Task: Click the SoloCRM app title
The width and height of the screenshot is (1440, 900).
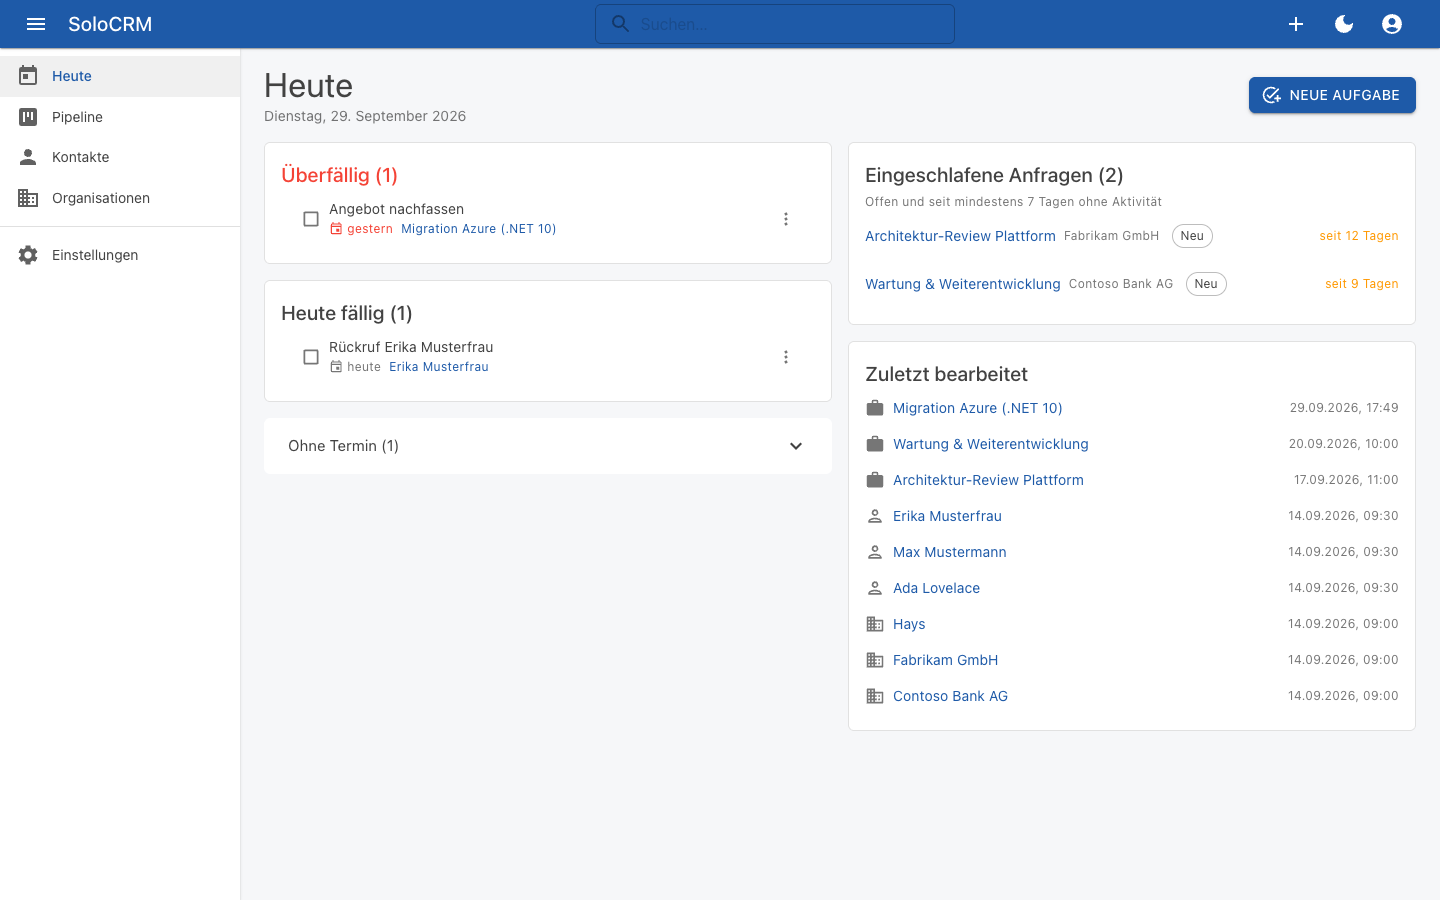Action: point(110,24)
